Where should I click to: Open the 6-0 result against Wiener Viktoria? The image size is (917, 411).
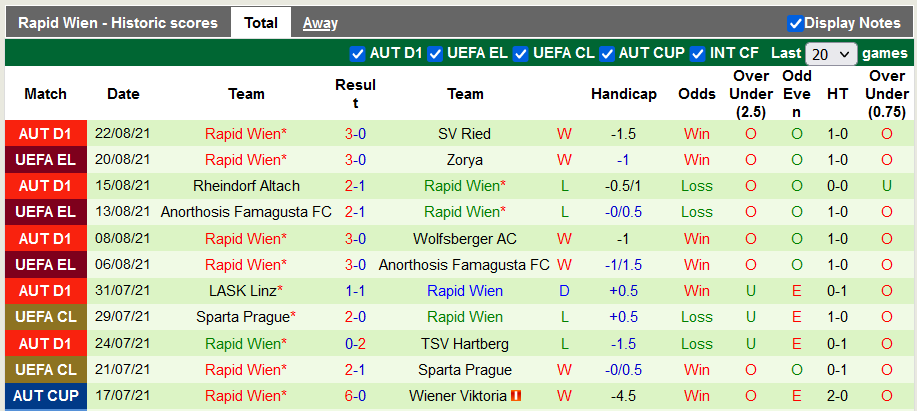[x=356, y=396]
